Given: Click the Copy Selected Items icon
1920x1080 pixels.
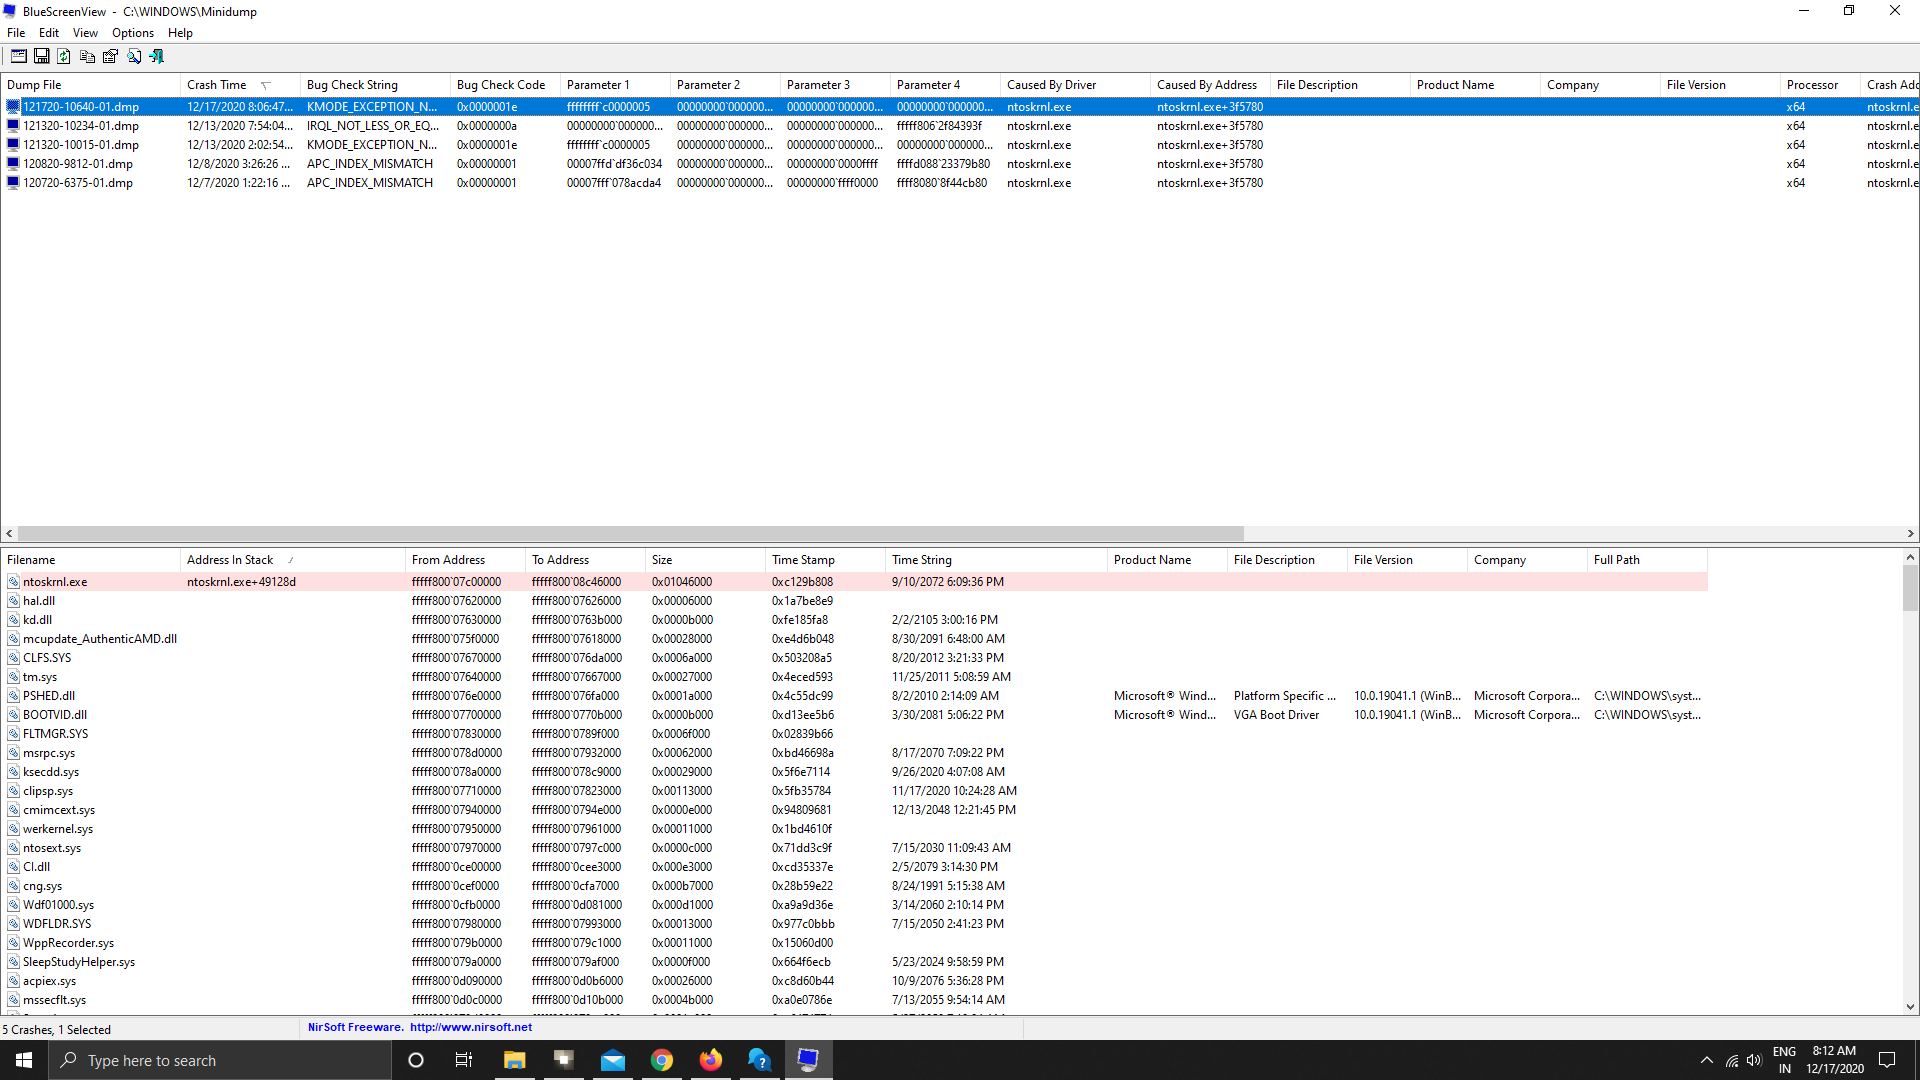Looking at the screenshot, I should tap(88, 57).
